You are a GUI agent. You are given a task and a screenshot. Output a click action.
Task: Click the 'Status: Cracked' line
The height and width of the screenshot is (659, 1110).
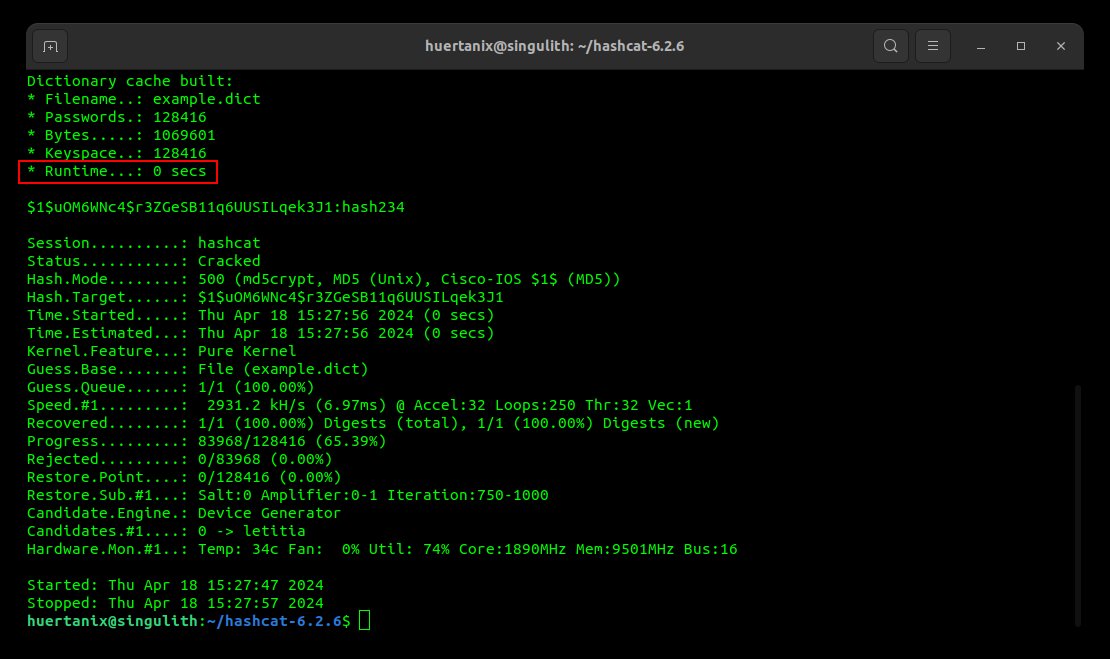144,261
